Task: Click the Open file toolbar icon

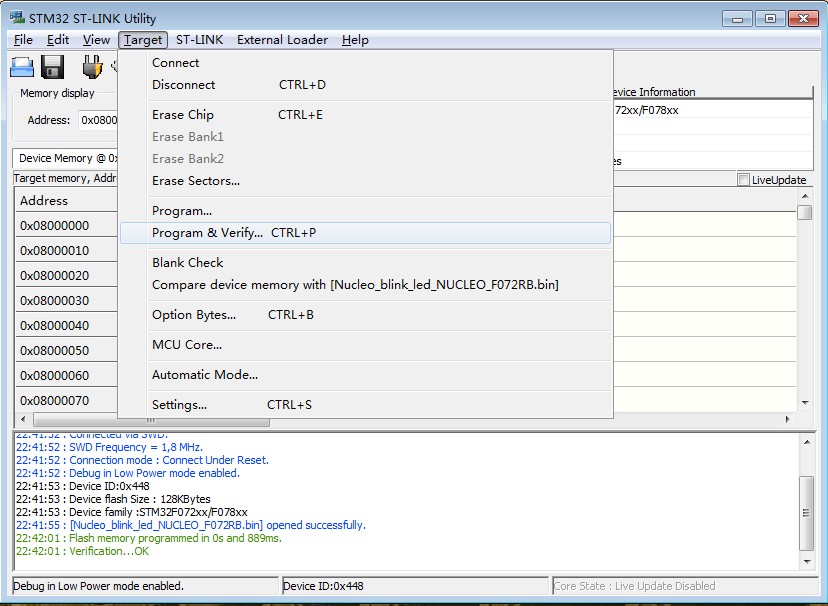Action: point(22,67)
